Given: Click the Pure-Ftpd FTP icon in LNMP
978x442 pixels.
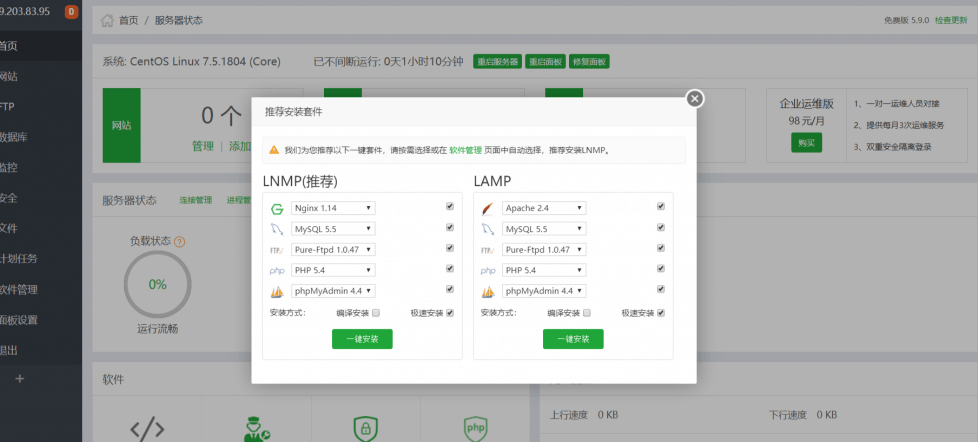Looking at the screenshot, I should pos(277,250).
